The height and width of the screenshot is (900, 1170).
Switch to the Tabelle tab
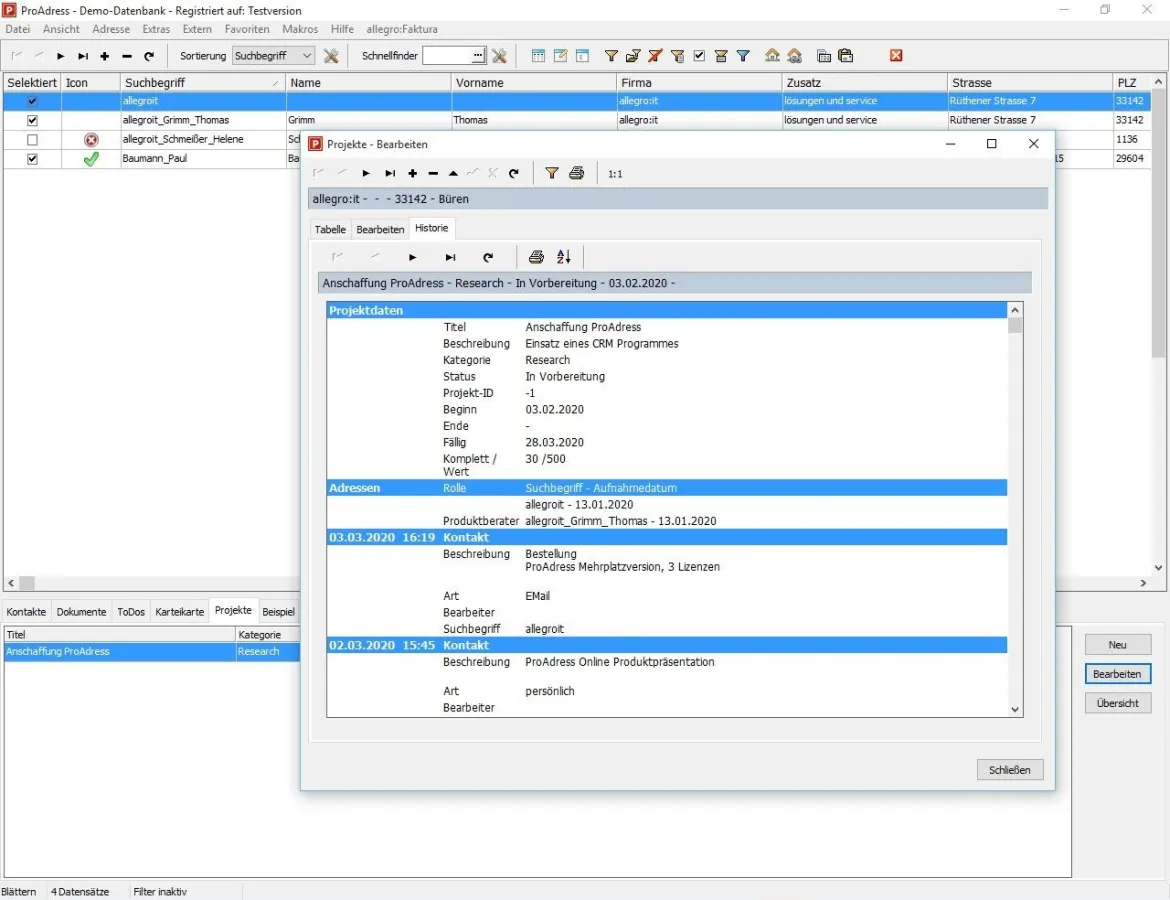coord(330,229)
